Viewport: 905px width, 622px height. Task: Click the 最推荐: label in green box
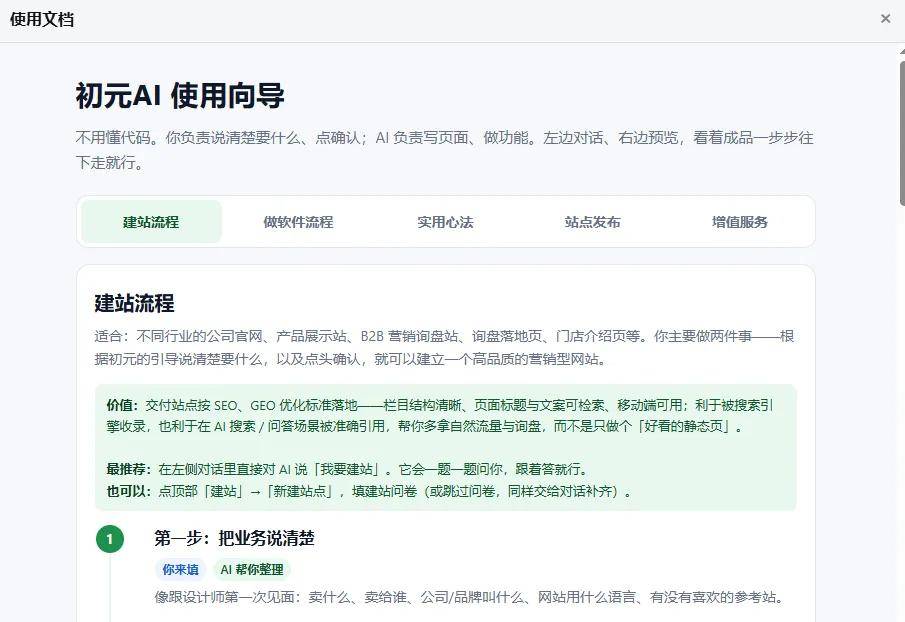[129, 469]
